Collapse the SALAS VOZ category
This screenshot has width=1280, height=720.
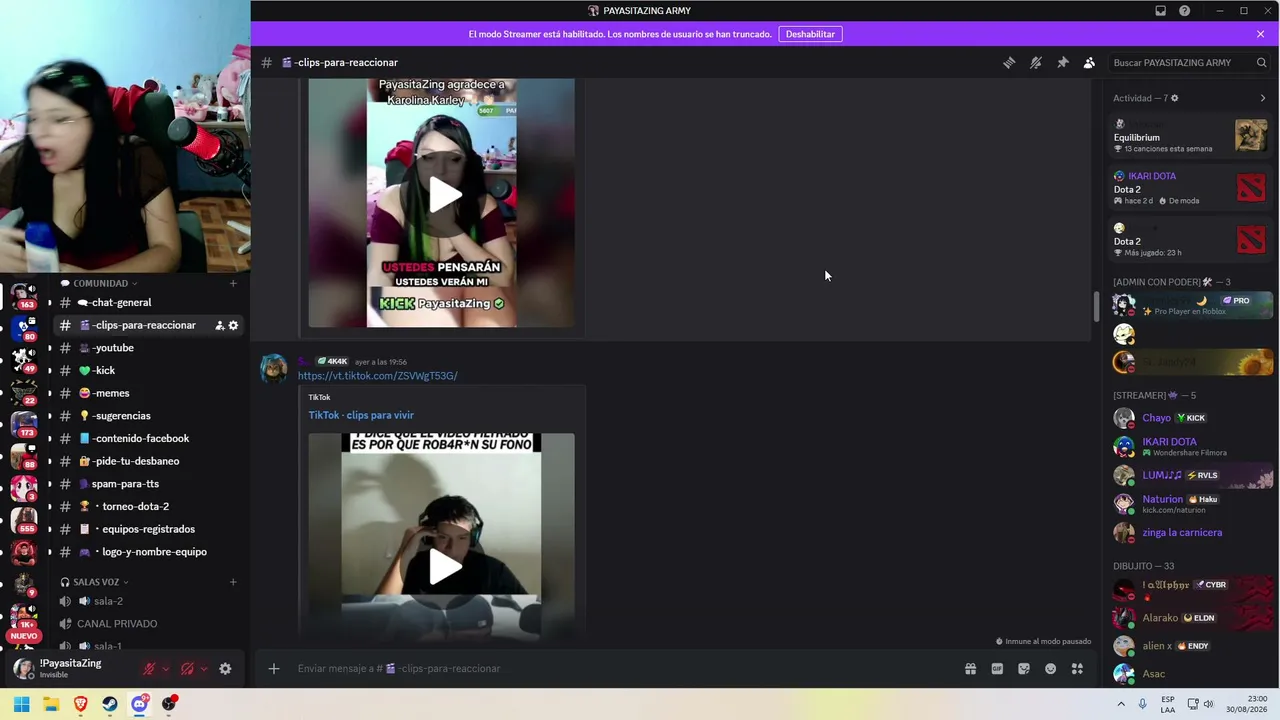[x=95, y=582]
